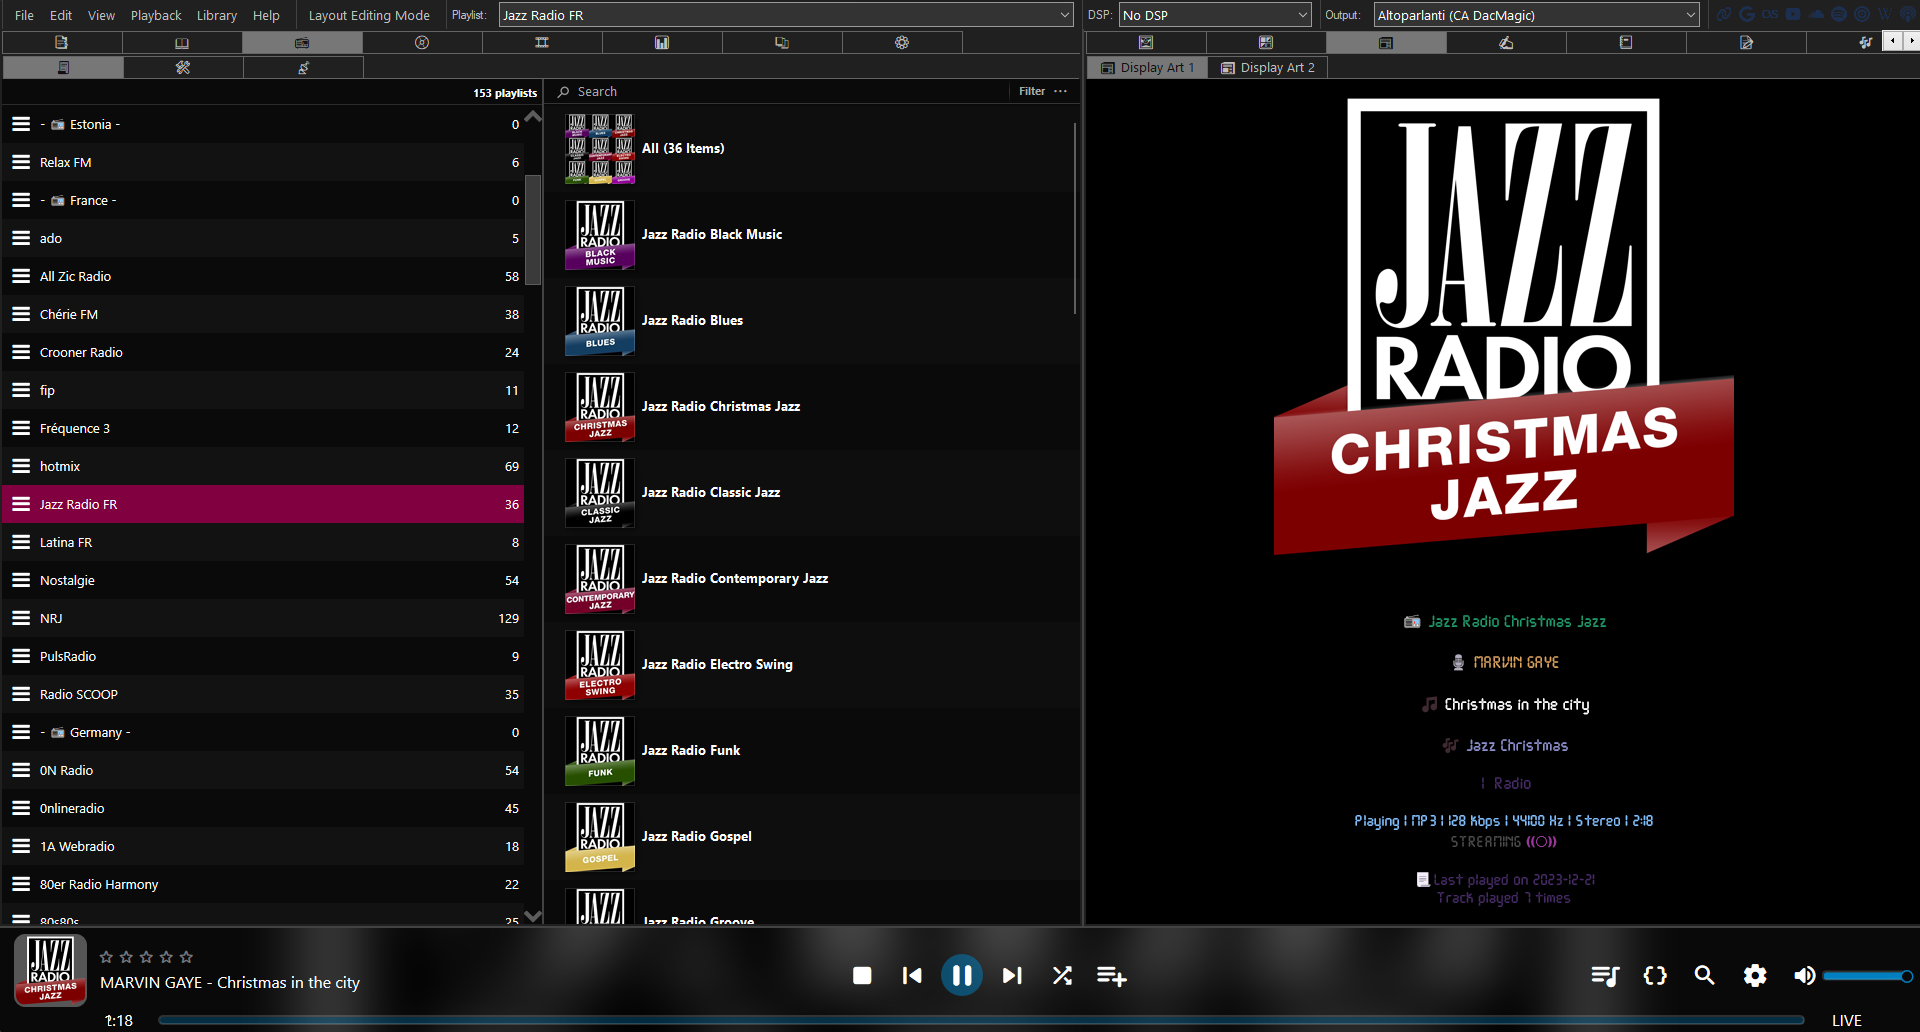This screenshot has height=1032, width=1920.
Task: Open the film strip tab icon
Action: click(542, 42)
